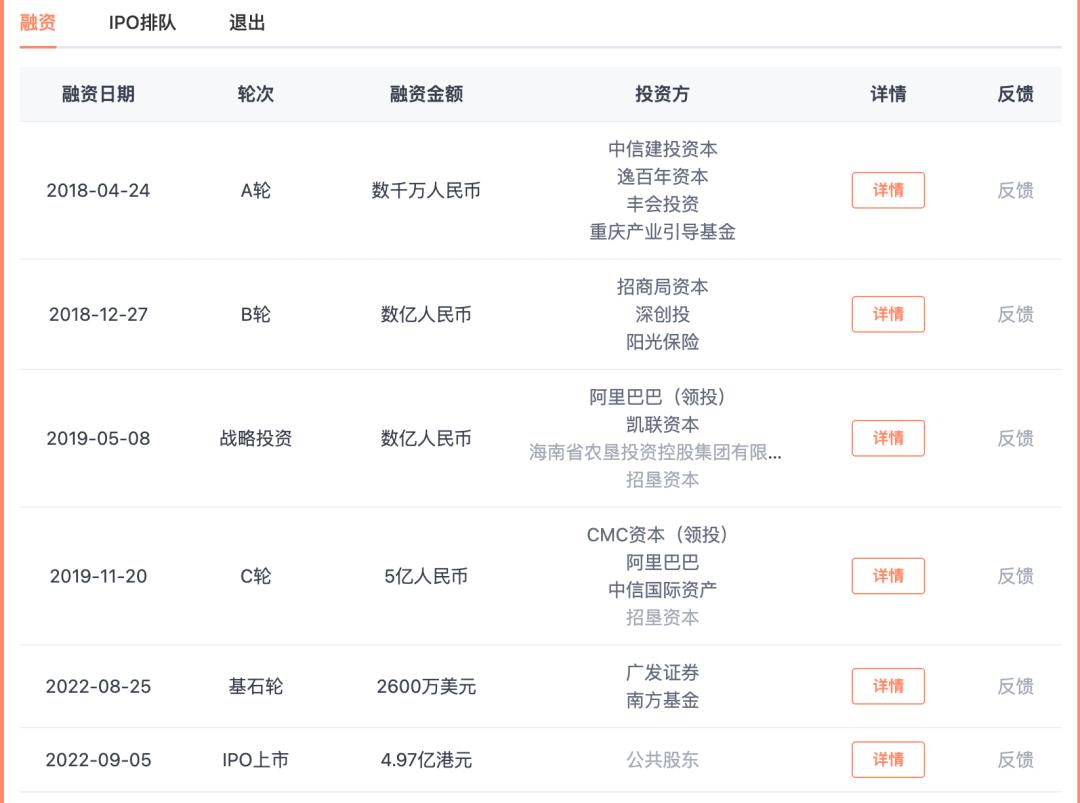This screenshot has height=803, width=1080.
Task: Send 反馈 for the 2018-12-27 financing
Action: (x=1015, y=314)
